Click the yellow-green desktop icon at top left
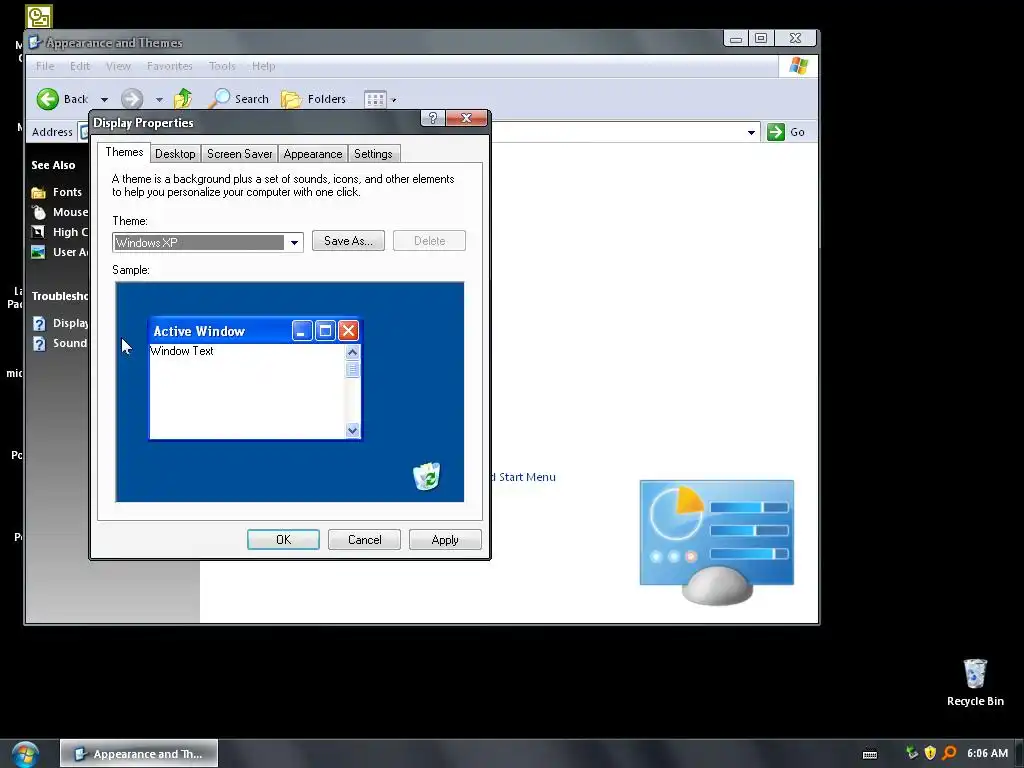 pos(39,17)
